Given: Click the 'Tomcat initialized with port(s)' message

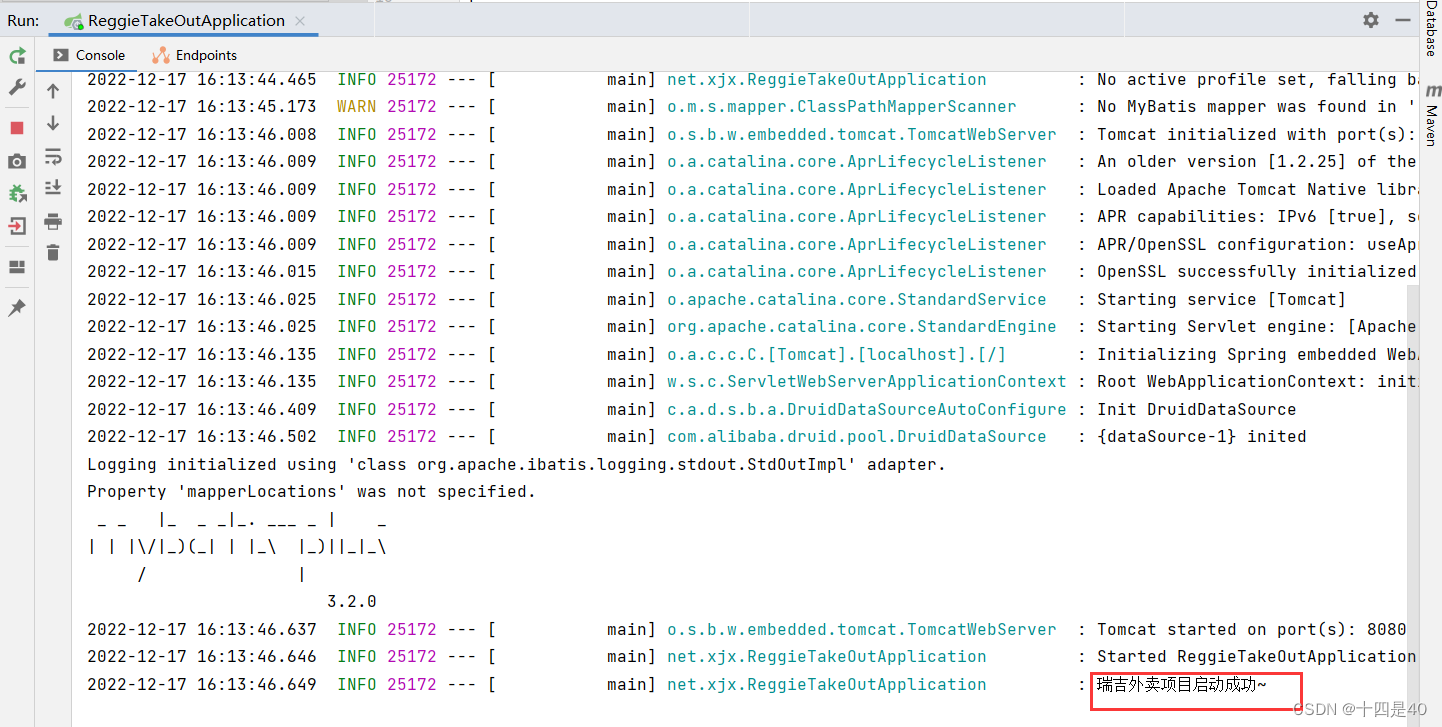Looking at the screenshot, I should pyautogui.click(x=1257, y=134).
